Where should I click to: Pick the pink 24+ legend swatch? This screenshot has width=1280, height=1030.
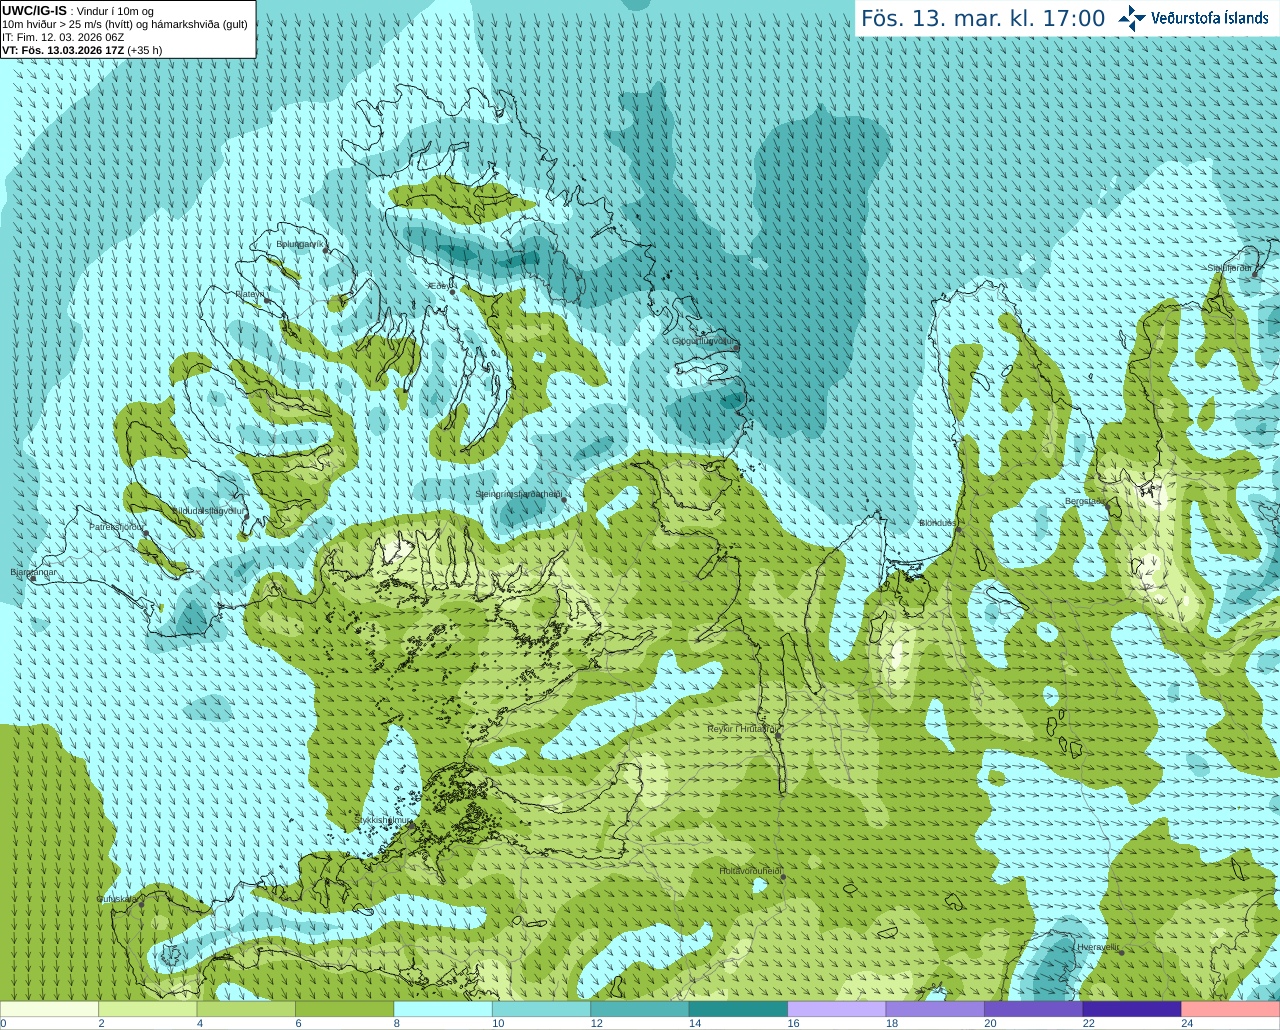click(1231, 1009)
